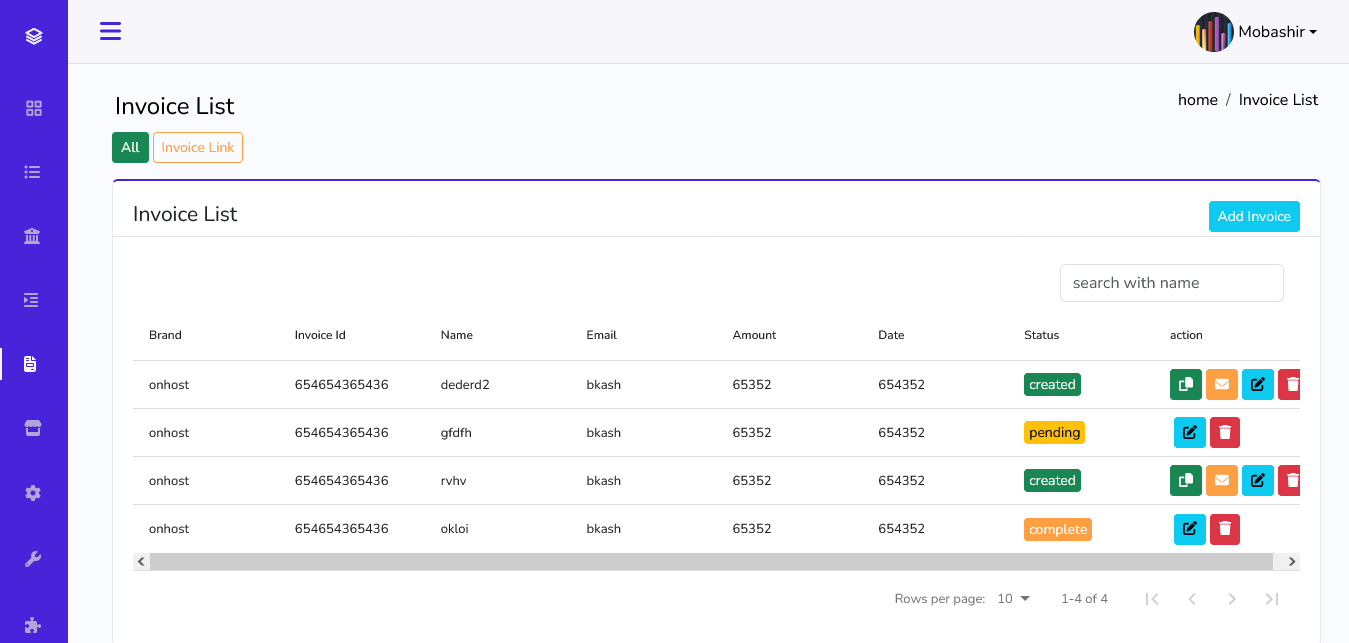Open the bank icon in the sidebar

coord(33,235)
